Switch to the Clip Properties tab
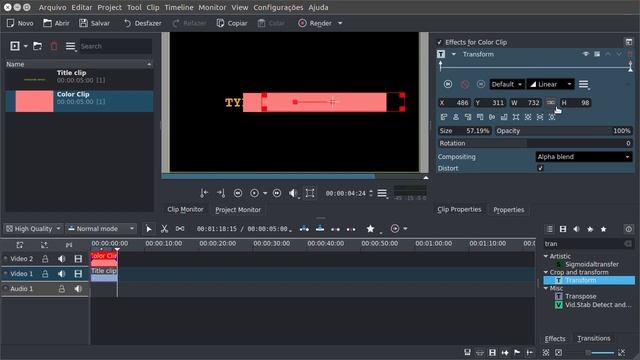Screen dimensions: 640x360 (459, 209)
